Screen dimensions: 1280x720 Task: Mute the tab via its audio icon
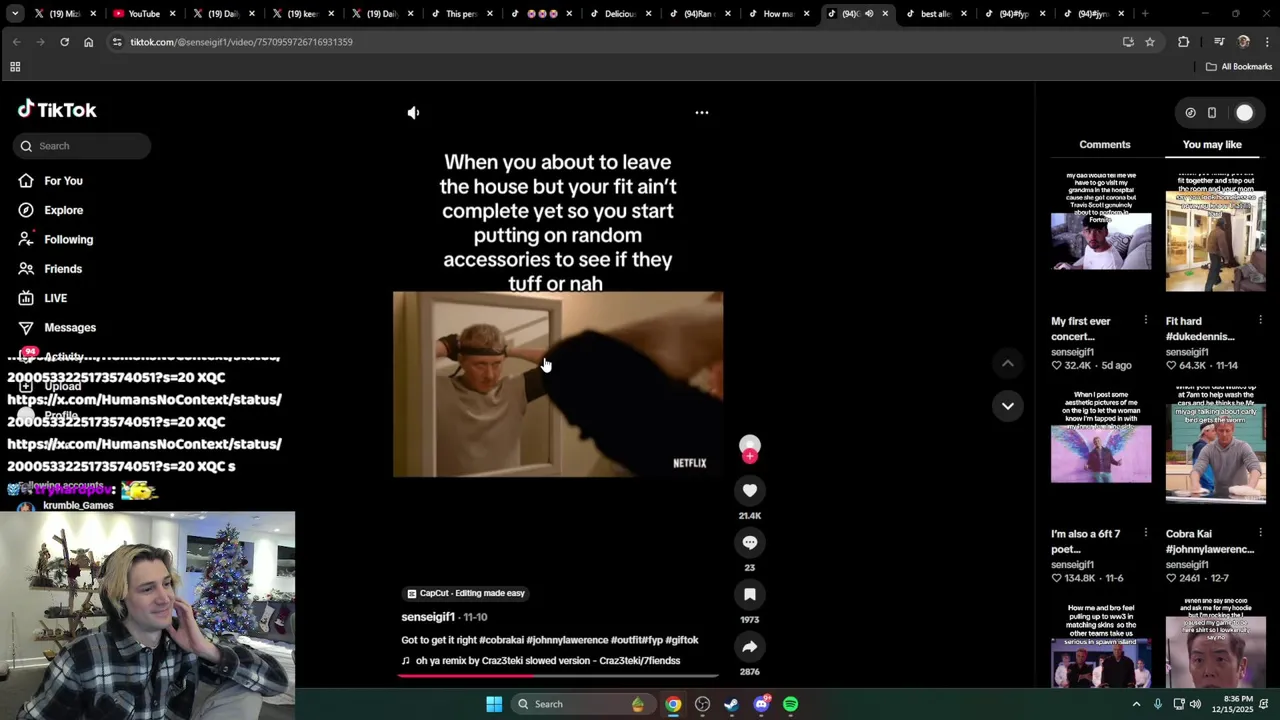click(868, 14)
